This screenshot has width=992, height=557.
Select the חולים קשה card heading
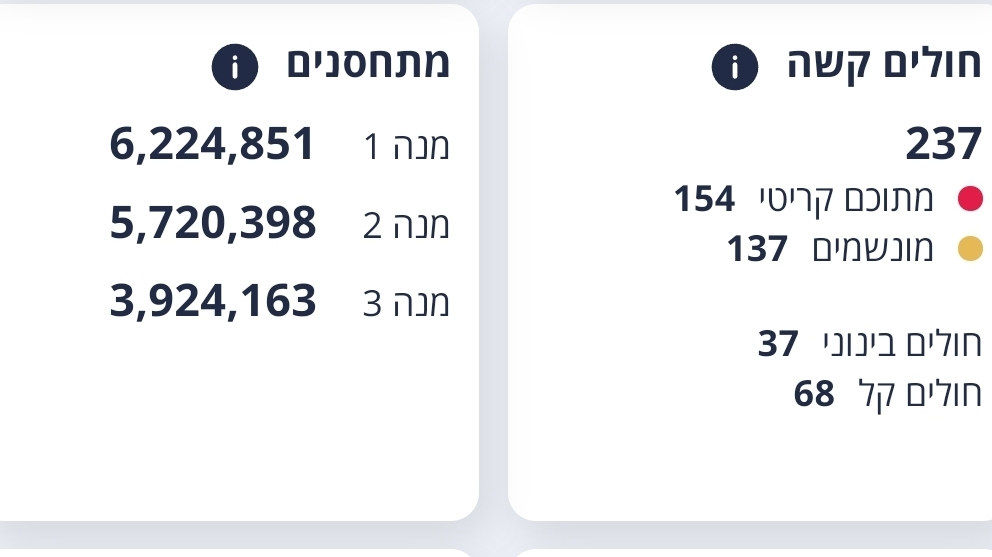(x=884, y=64)
